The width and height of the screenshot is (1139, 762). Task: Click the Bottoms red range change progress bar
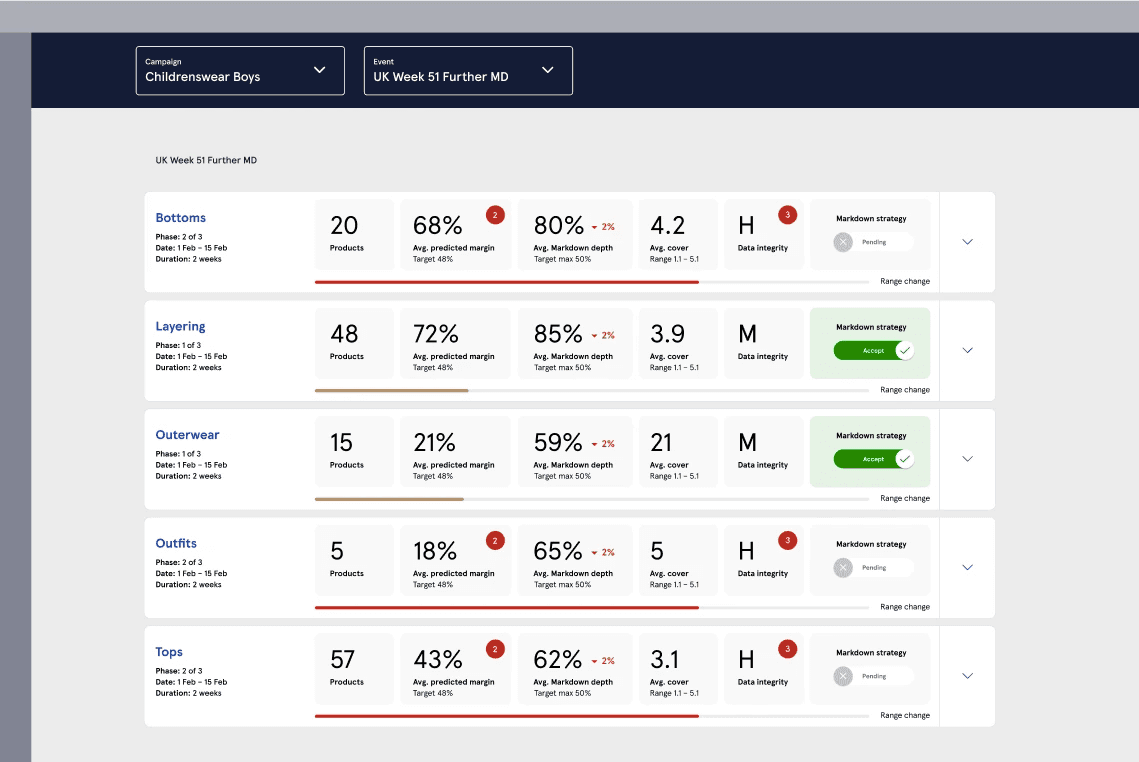(506, 282)
